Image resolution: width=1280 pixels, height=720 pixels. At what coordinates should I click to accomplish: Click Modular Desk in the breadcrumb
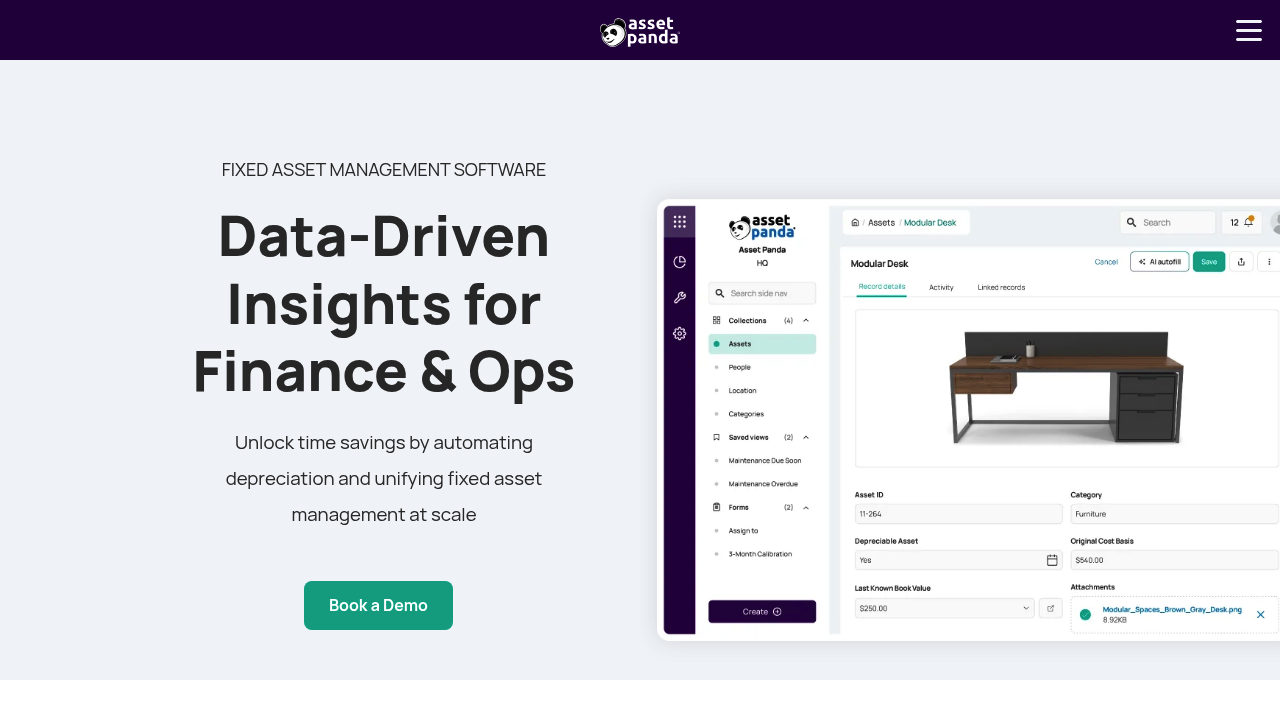930,222
